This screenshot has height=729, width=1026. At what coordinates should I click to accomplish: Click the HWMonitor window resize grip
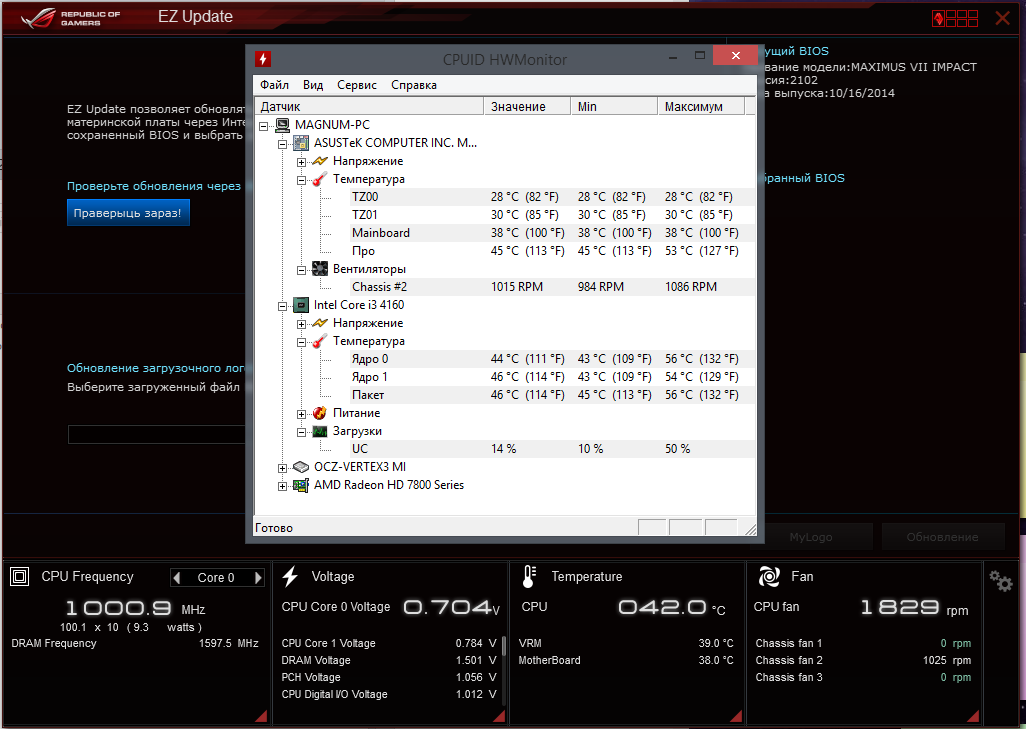[750, 529]
